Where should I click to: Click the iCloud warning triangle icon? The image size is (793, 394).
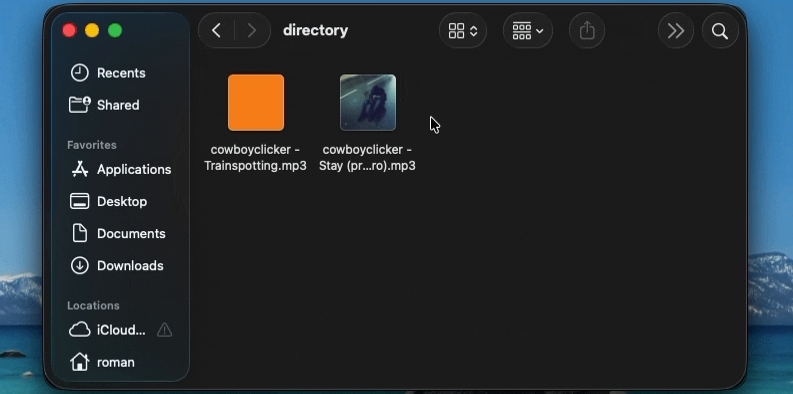(164, 330)
